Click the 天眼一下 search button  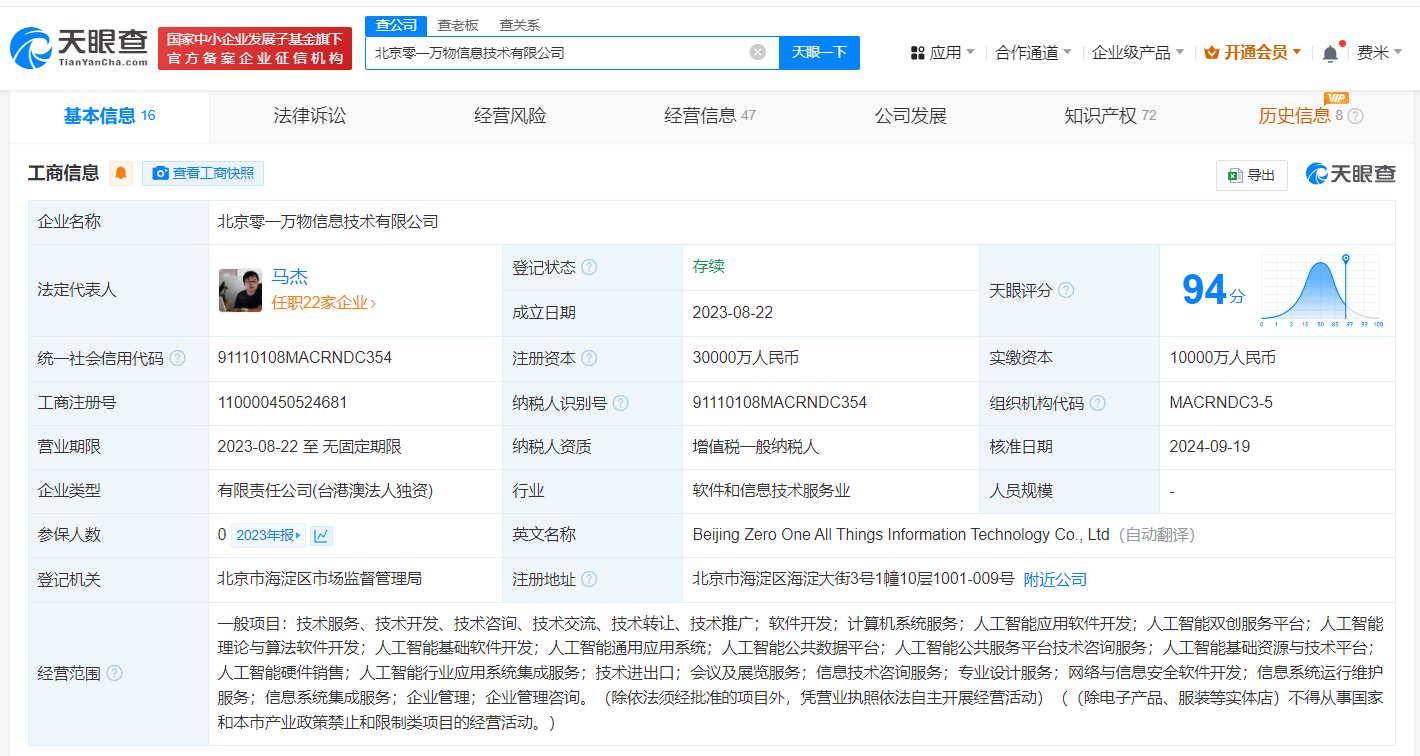pyautogui.click(x=820, y=52)
